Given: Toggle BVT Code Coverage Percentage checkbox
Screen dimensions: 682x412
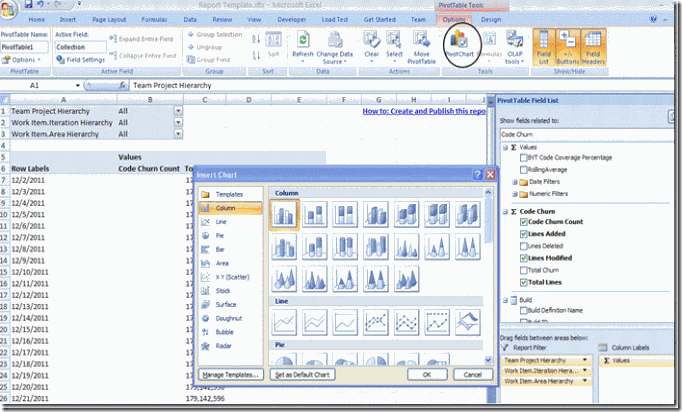Looking at the screenshot, I should (524, 158).
